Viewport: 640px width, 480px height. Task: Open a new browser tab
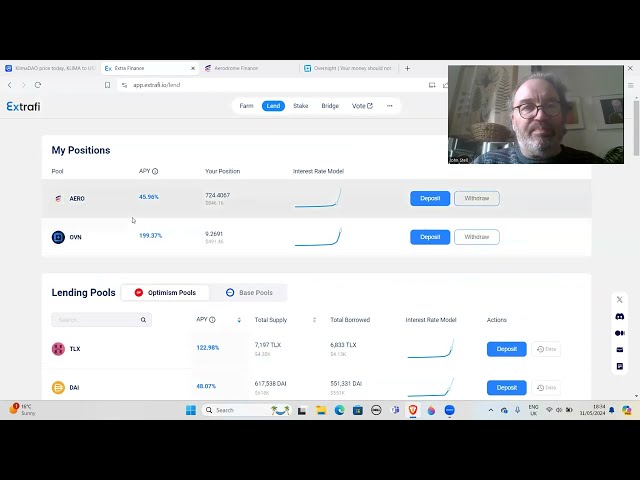pos(407,68)
